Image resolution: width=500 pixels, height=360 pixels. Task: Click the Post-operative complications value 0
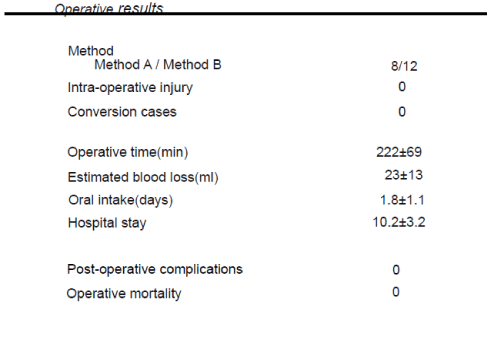(396, 270)
